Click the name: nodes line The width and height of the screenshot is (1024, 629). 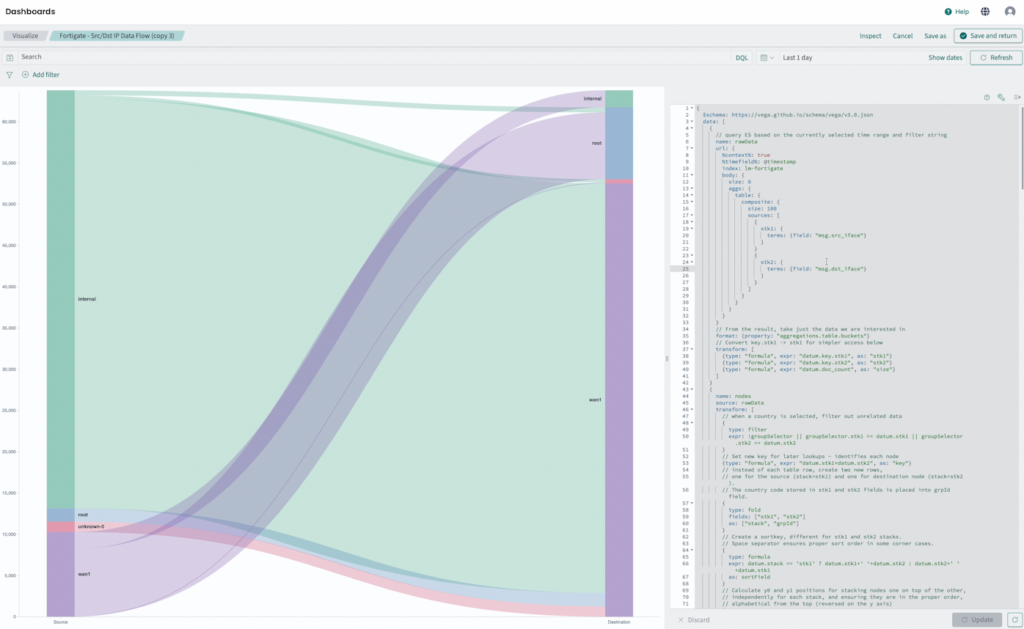(733, 396)
